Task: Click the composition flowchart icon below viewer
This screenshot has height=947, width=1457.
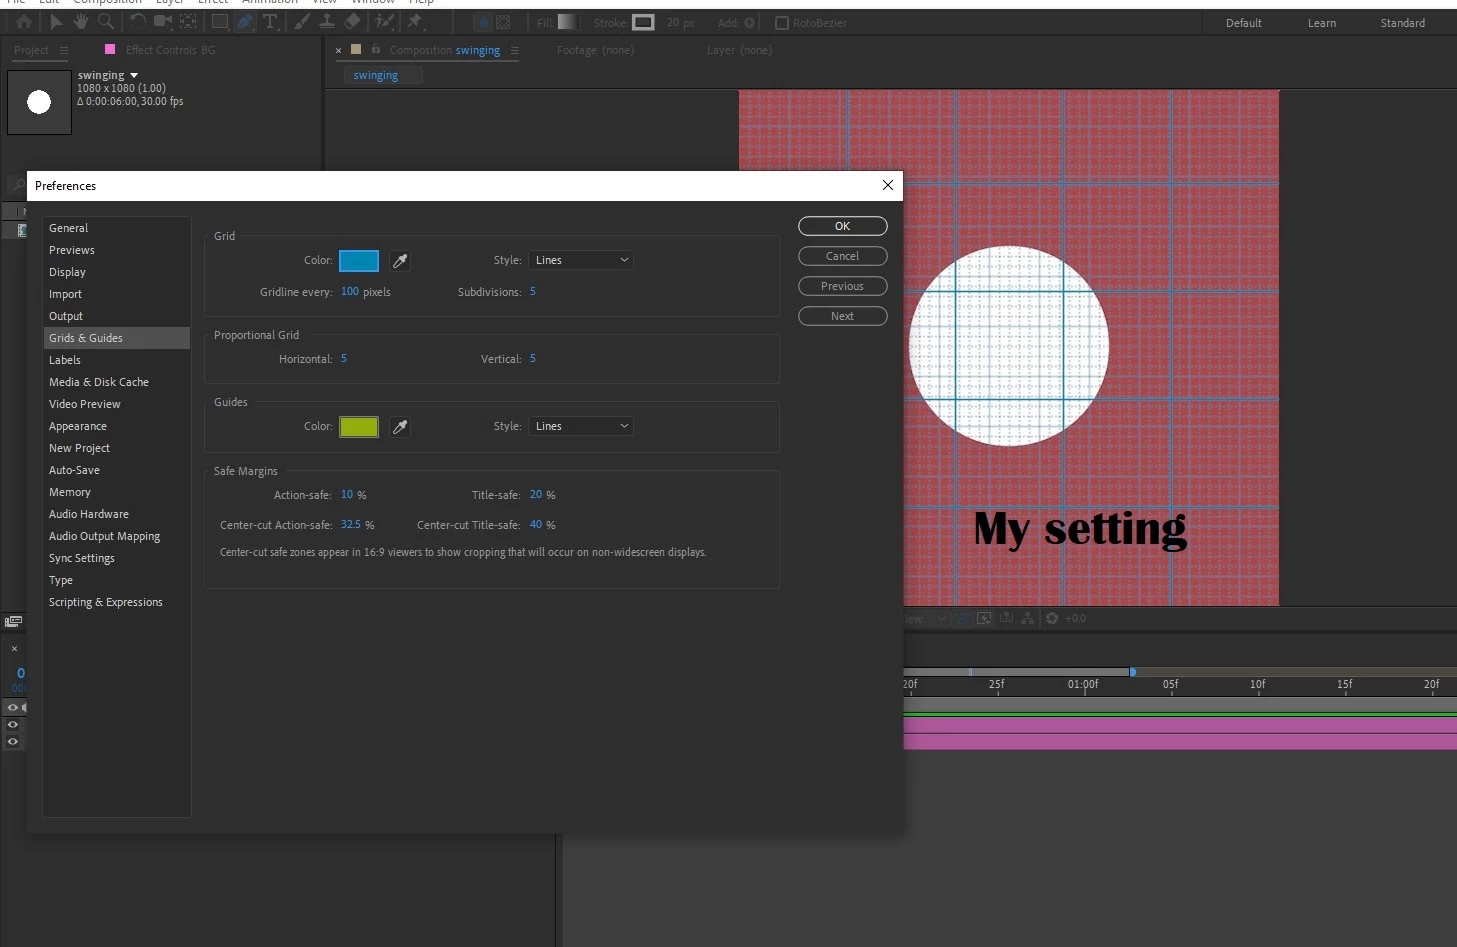Action: (1027, 618)
